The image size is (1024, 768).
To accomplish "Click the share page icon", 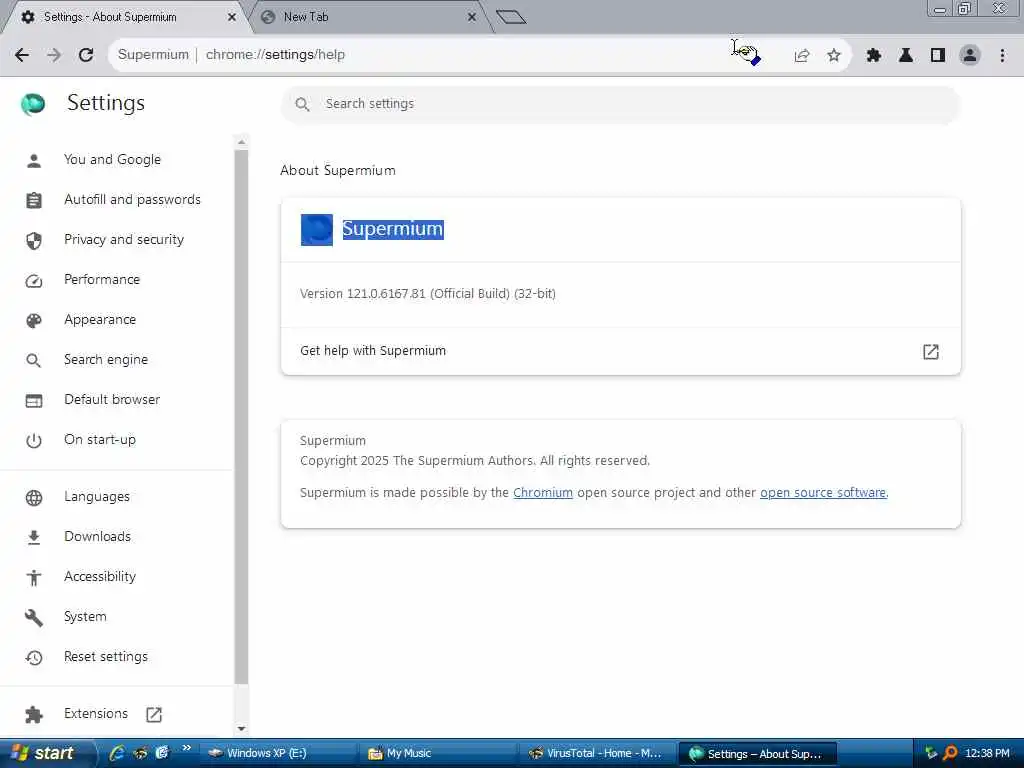I will click(x=802, y=56).
